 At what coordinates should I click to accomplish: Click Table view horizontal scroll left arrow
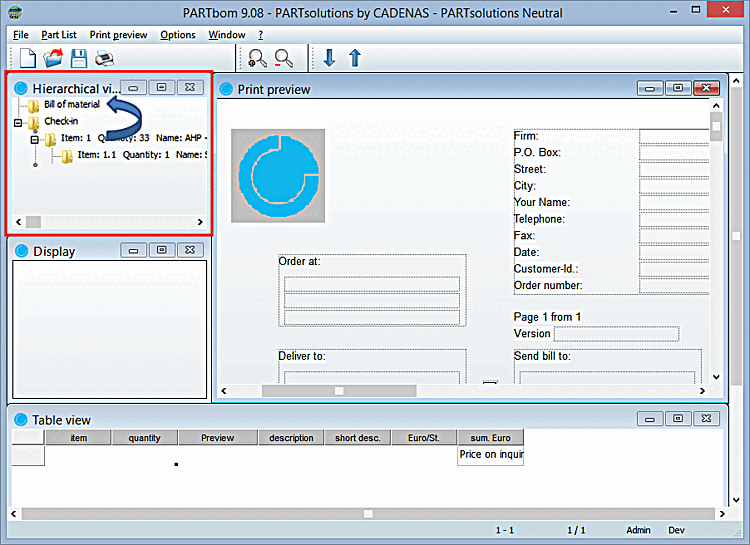[14, 514]
